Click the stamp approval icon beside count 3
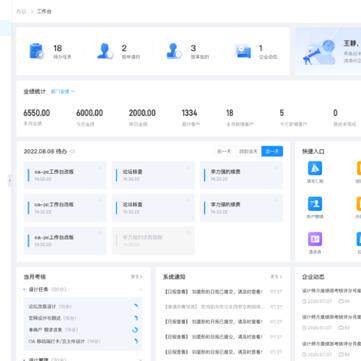361x361 pixels. point(174,51)
